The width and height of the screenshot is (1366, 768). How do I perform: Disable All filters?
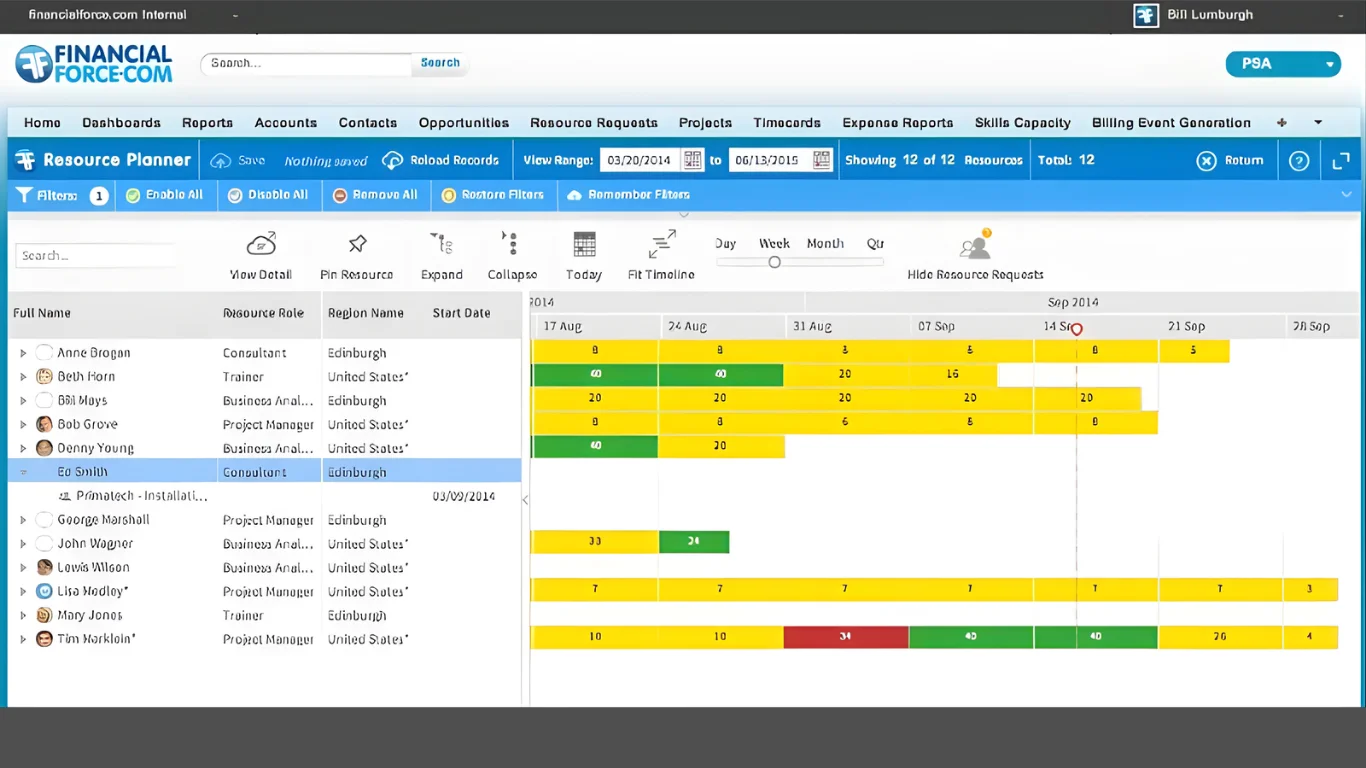click(267, 195)
